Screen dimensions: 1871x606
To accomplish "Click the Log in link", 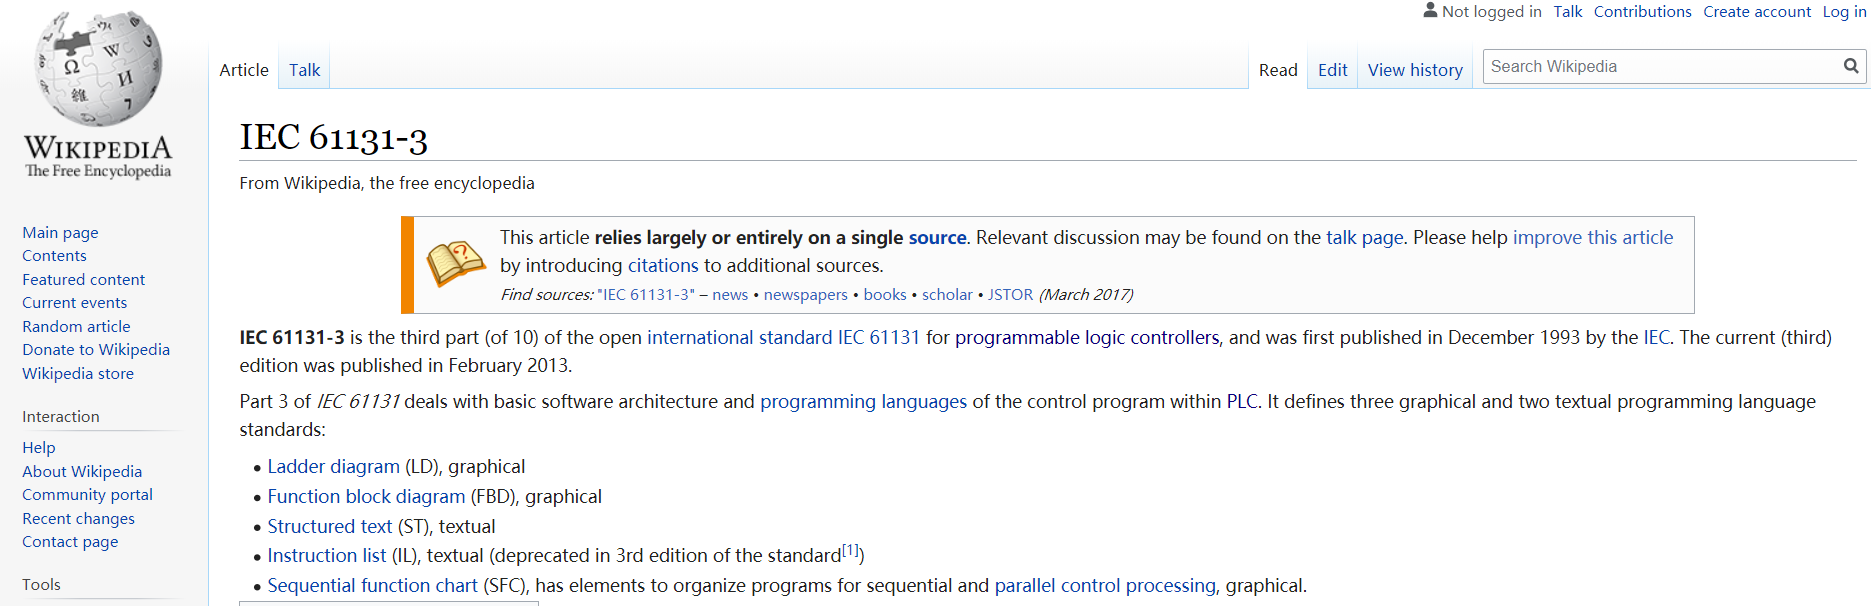I will [1844, 12].
